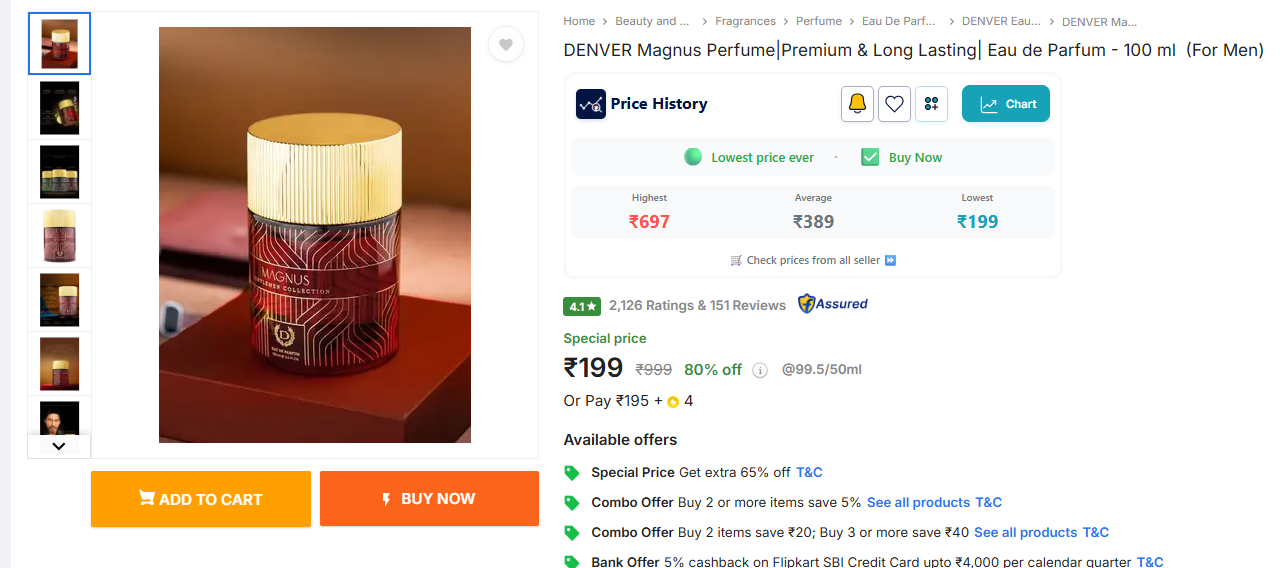
Task: Click the price alert bell icon
Action: point(857,104)
